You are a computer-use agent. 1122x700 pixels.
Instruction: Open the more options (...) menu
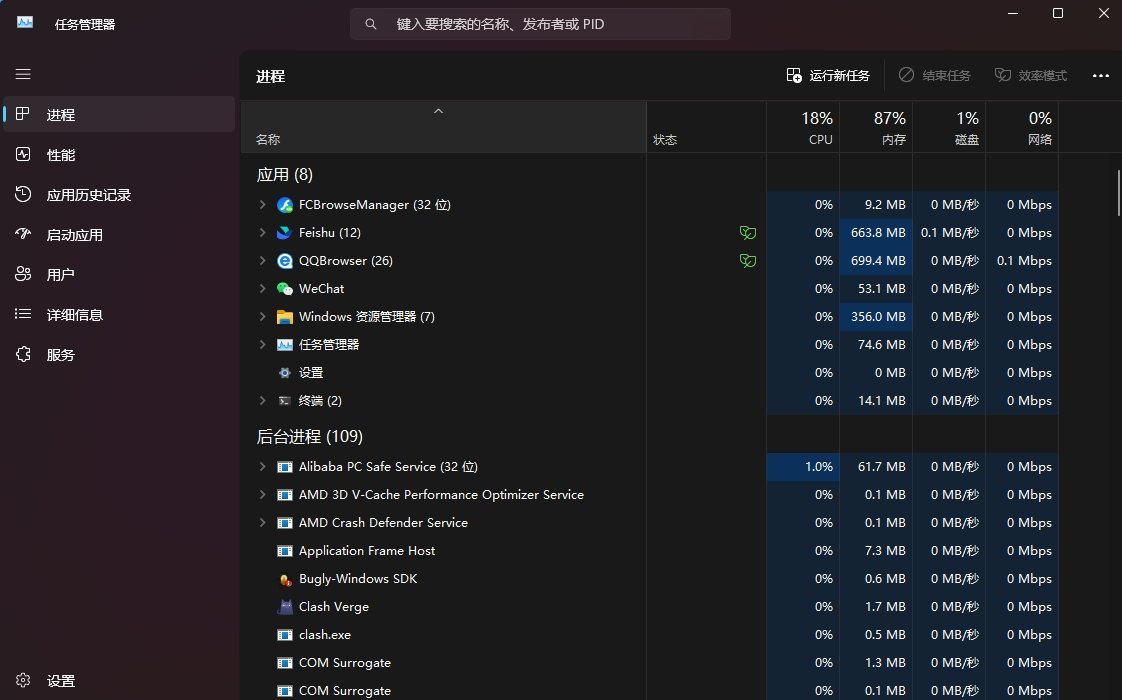click(1100, 75)
